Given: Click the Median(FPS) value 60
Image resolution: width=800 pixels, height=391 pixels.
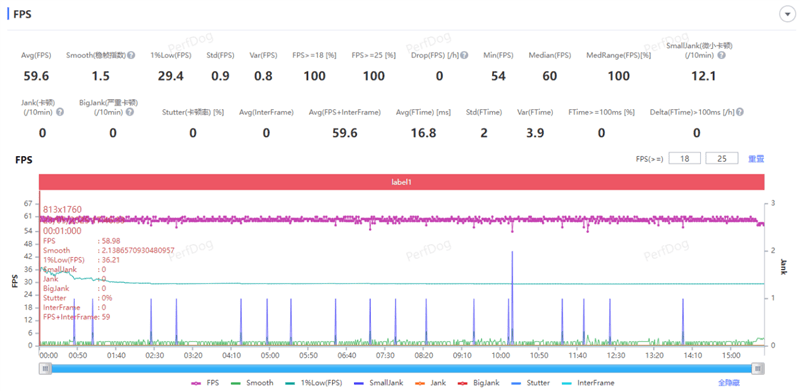Looking at the screenshot, I should point(549,77).
